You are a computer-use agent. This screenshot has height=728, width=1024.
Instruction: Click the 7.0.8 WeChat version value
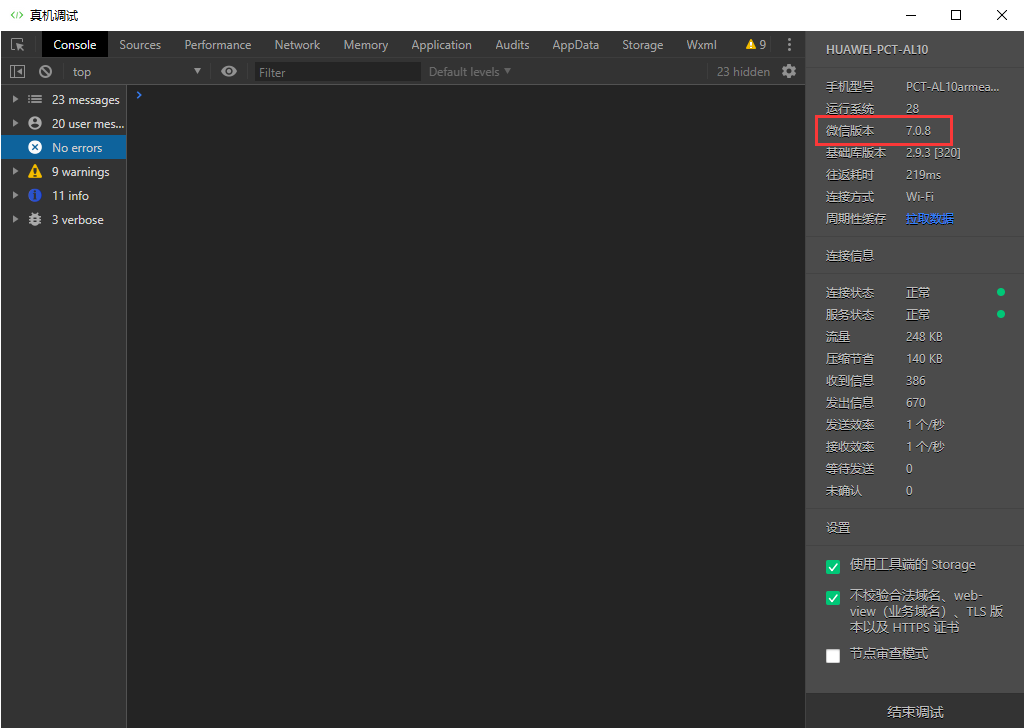click(918, 131)
